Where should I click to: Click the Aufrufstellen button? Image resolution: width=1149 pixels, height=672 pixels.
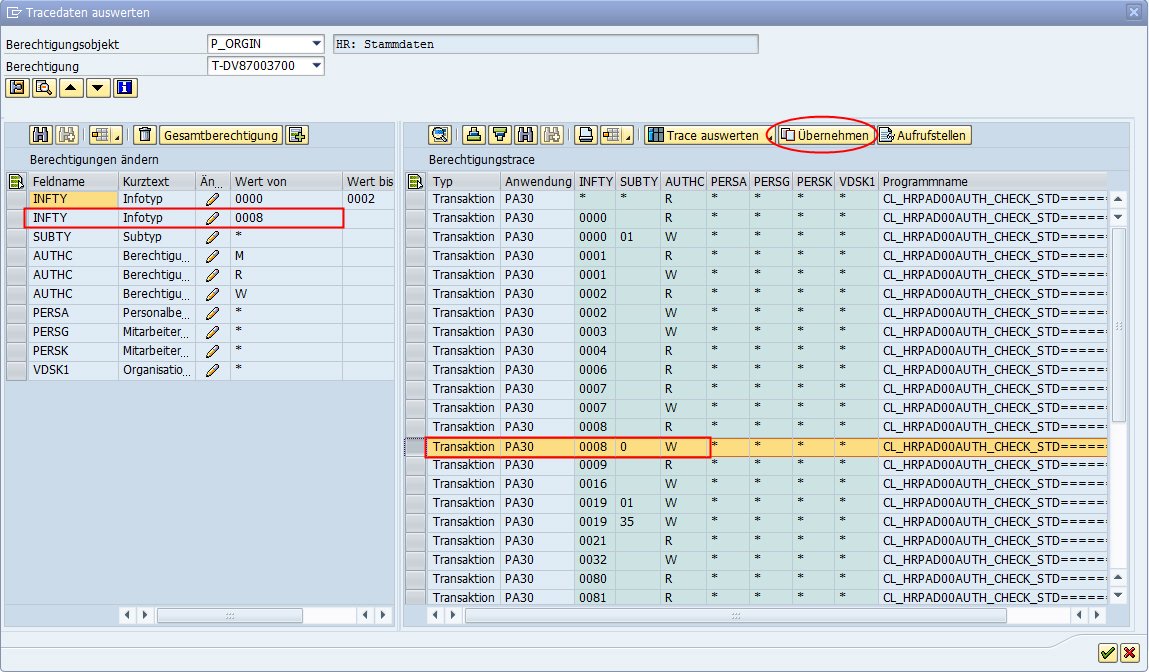click(x=925, y=135)
